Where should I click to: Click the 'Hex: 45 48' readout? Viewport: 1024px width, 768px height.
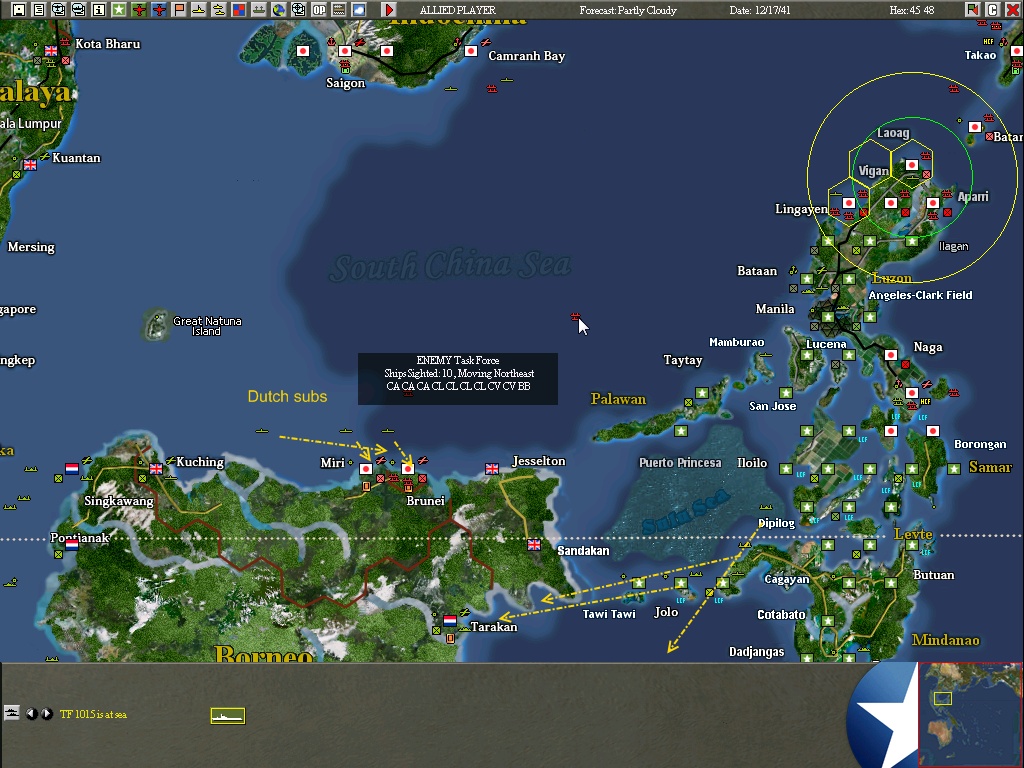[x=912, y=10]
